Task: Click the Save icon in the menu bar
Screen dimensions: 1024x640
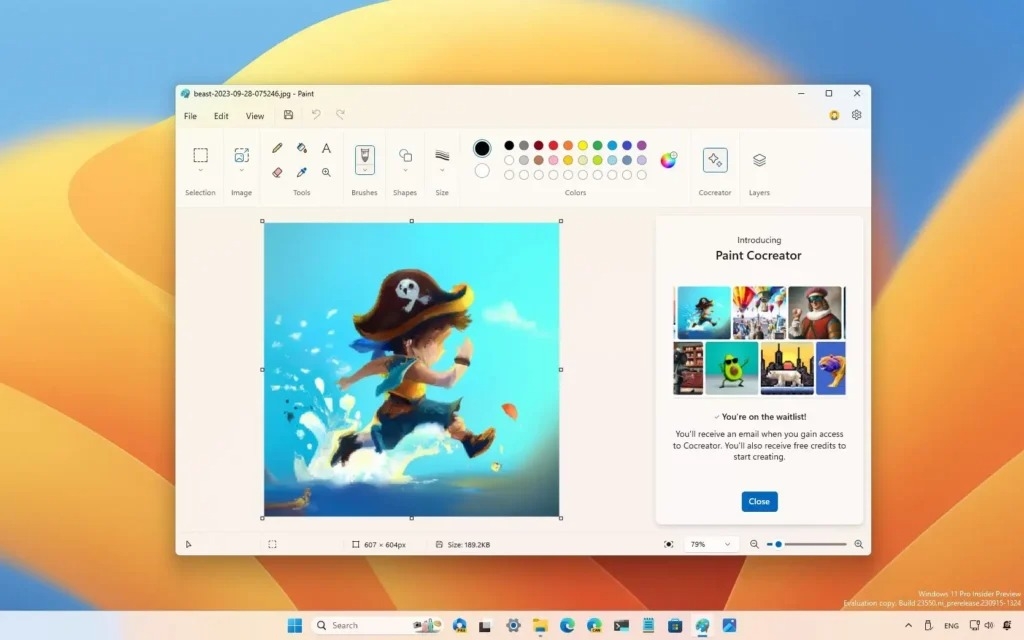Action: pos(289,115)
